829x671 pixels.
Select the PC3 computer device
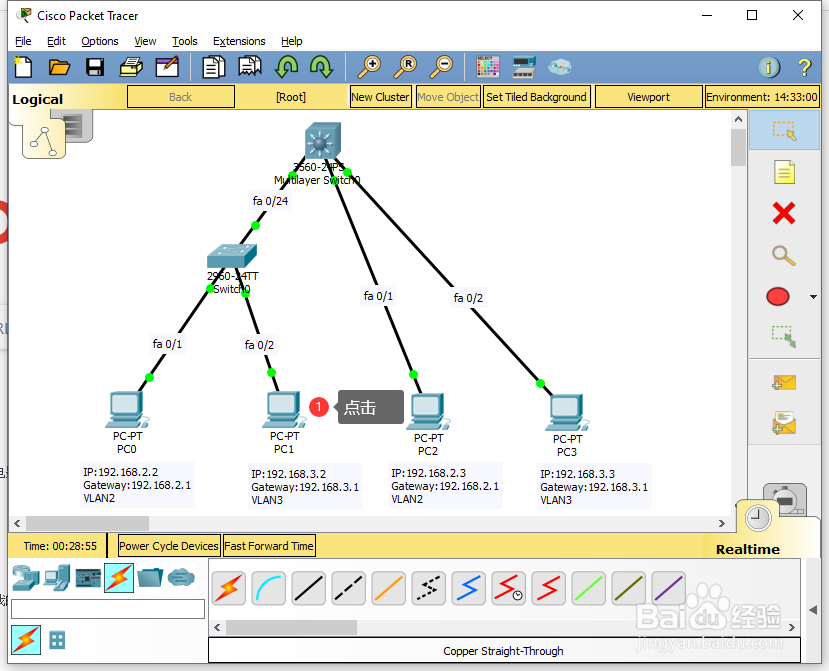pos(567,412)
